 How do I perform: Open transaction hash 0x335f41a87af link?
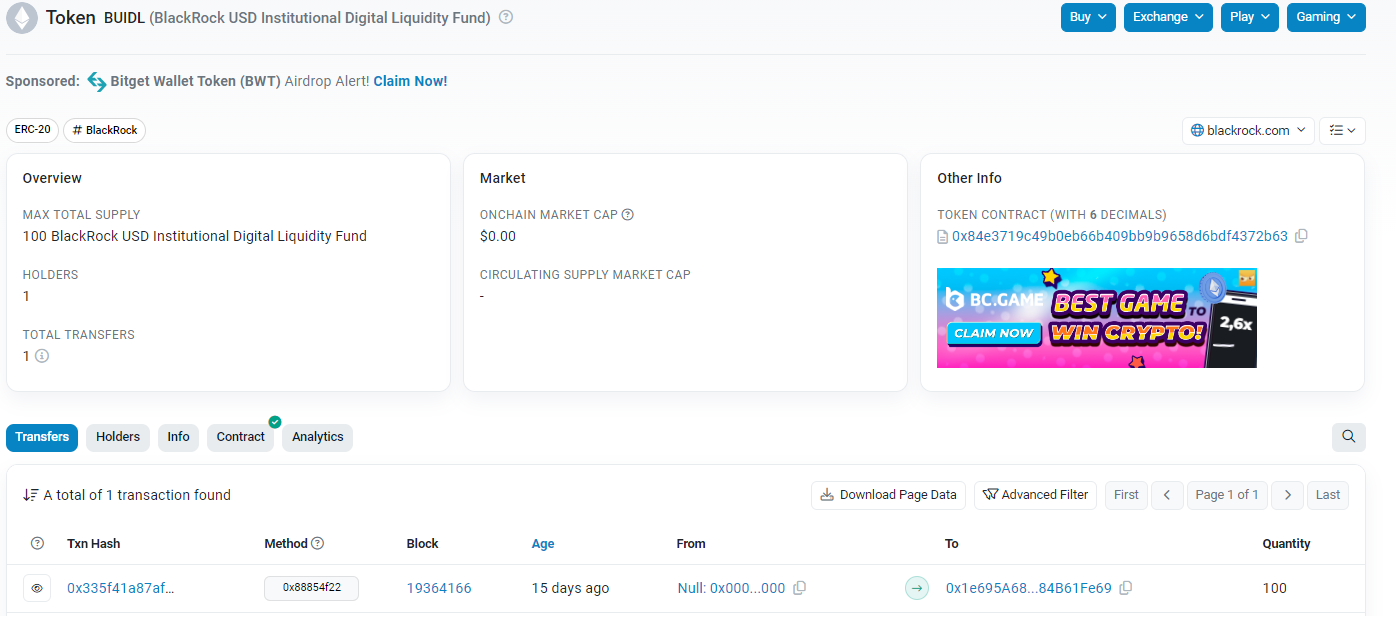(x=121, y=588)
